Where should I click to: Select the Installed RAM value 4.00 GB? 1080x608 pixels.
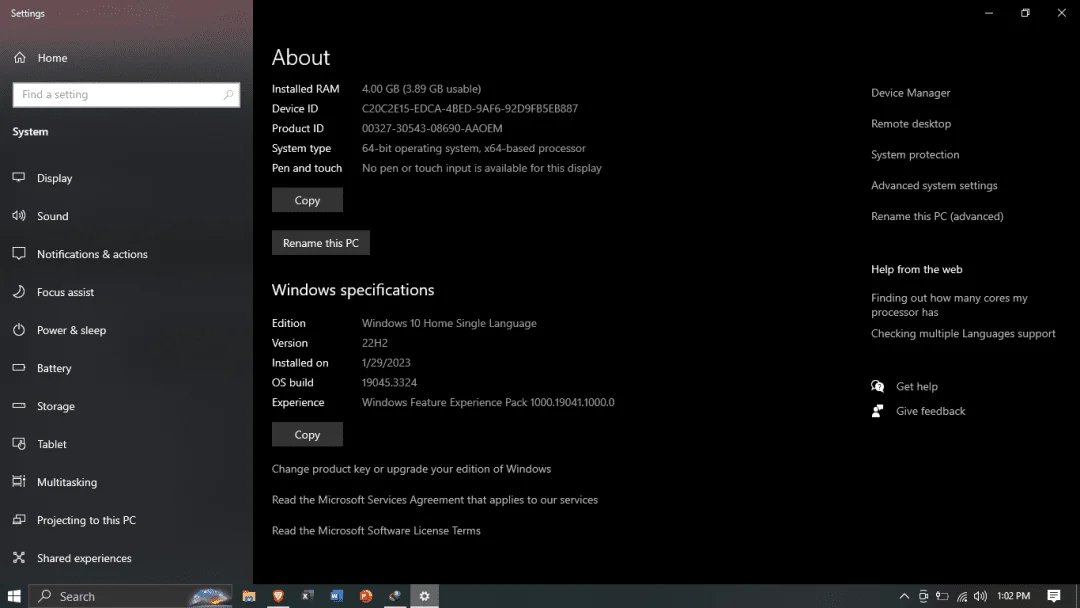click(x=422, y=89)
